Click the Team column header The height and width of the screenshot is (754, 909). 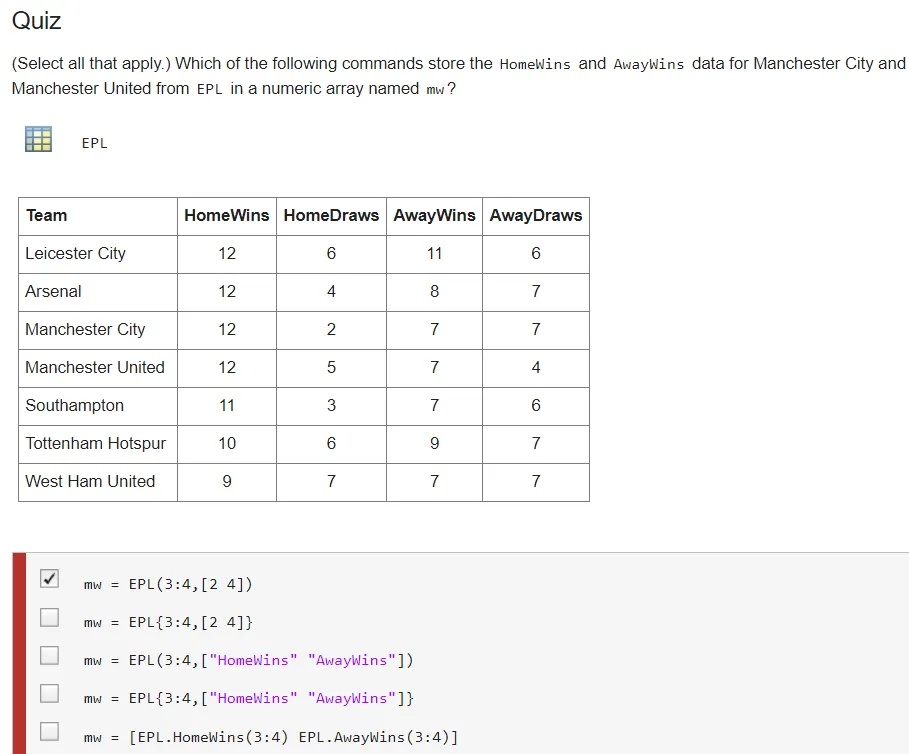[x=47, y=215]
